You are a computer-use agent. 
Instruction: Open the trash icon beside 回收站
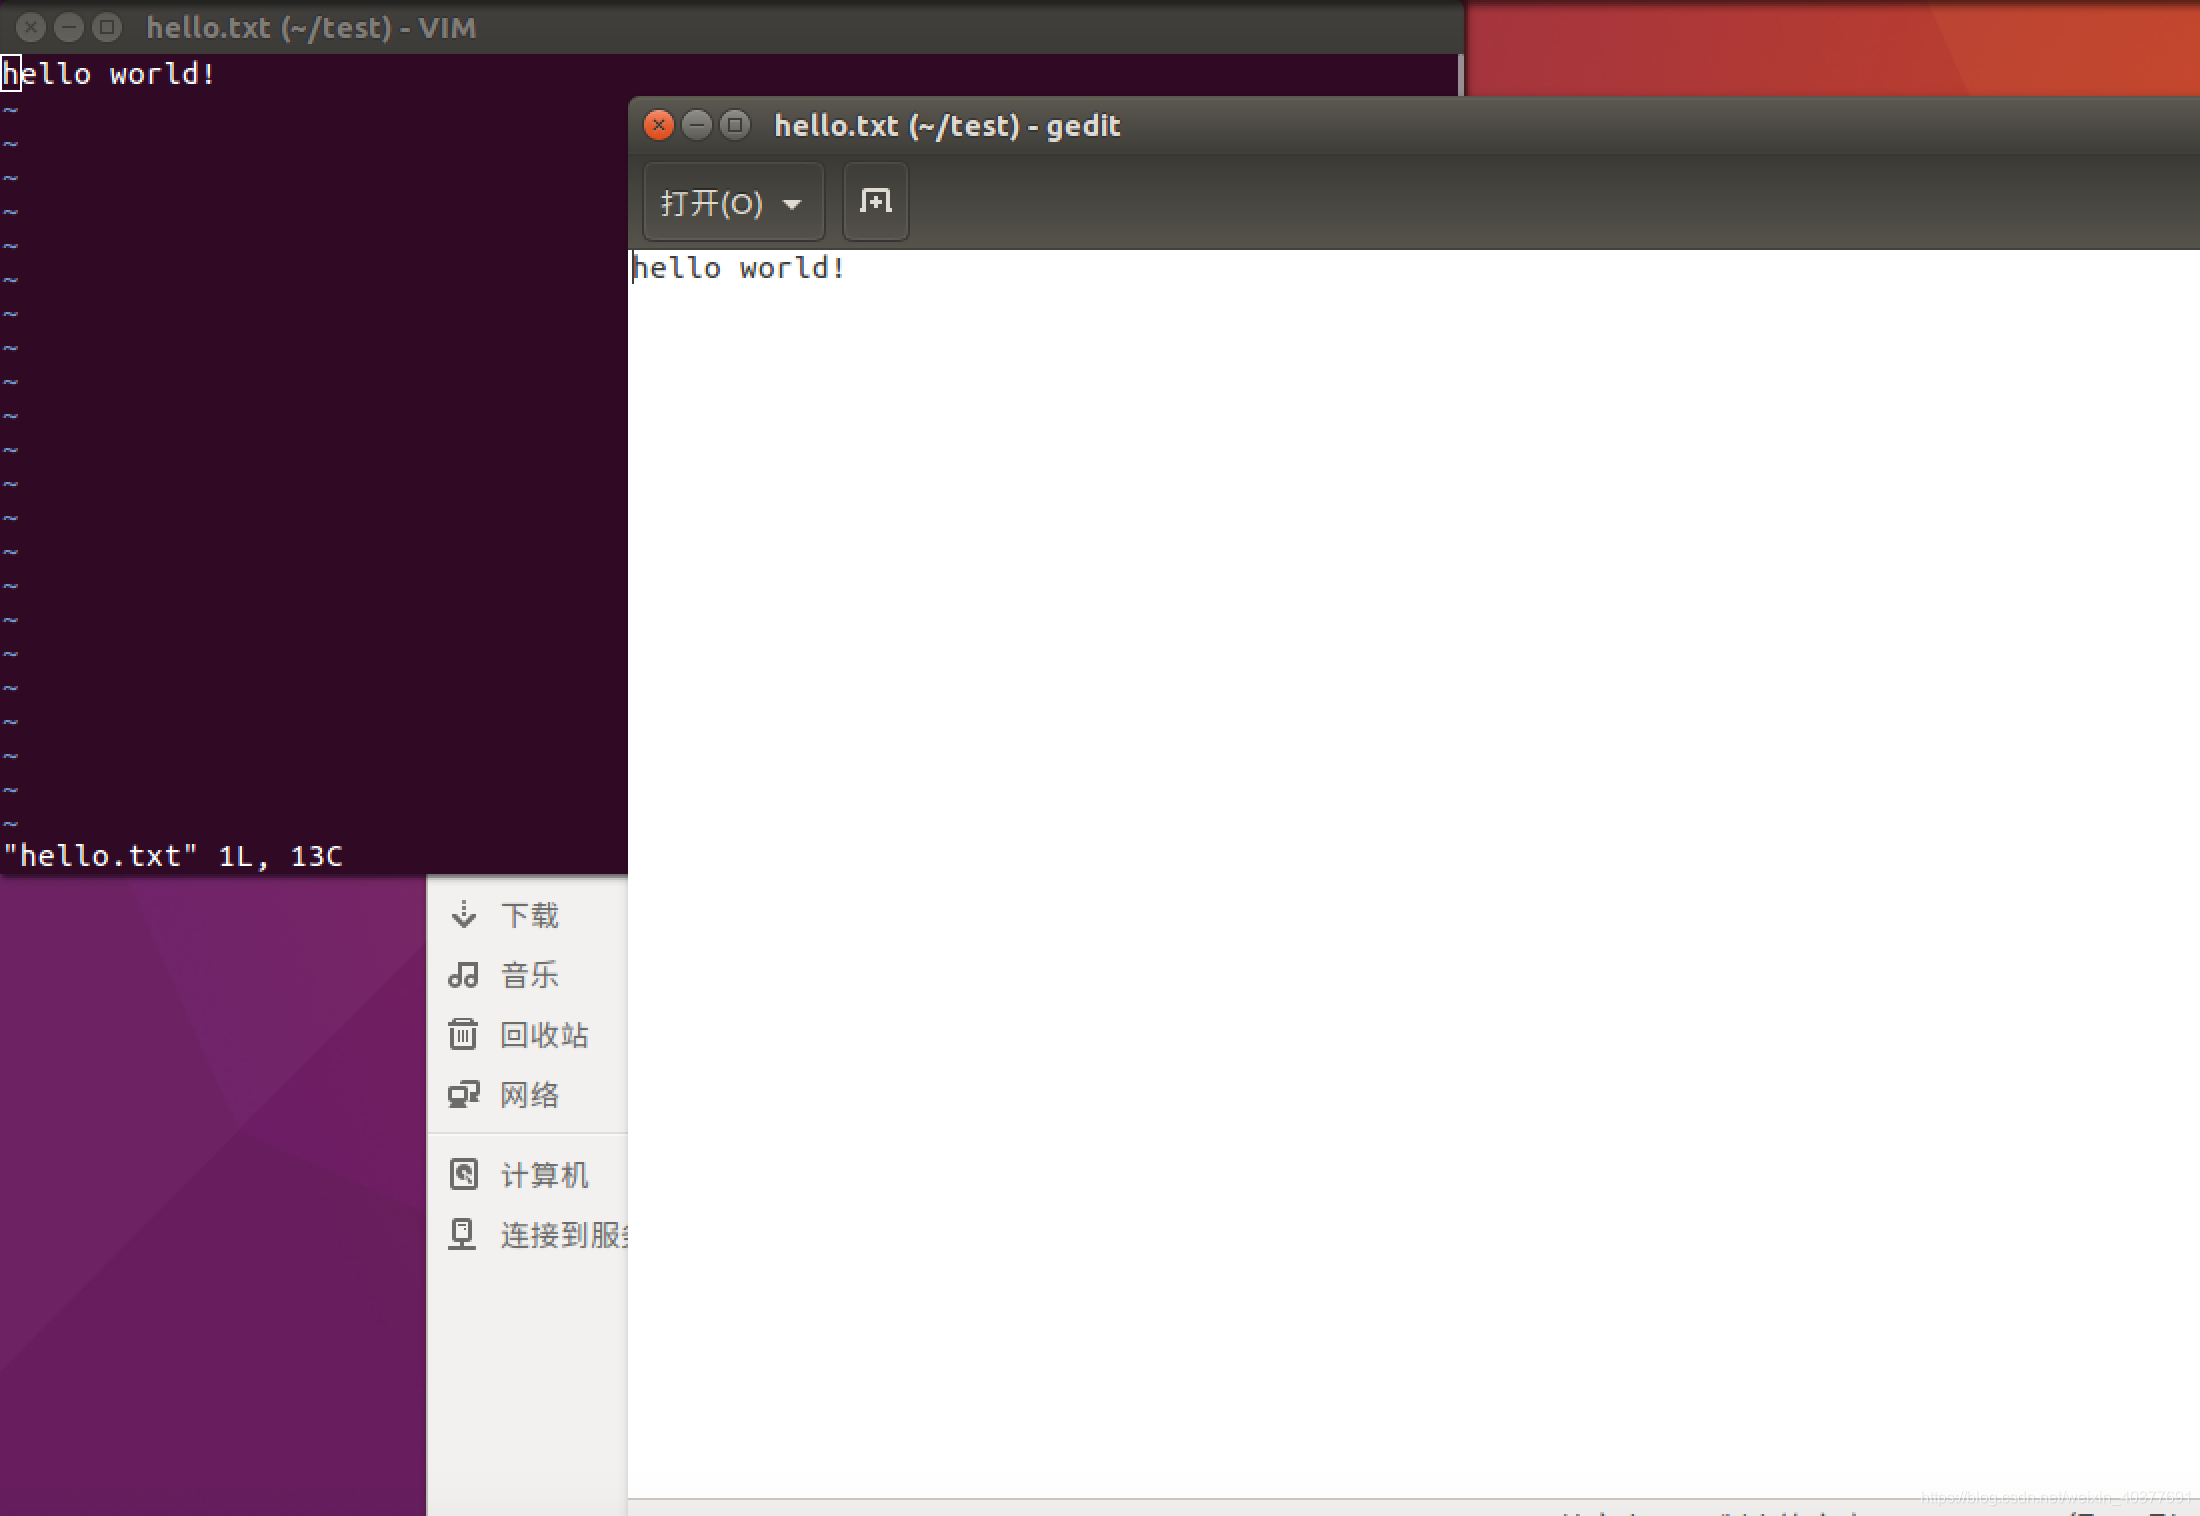(463, 1034)
